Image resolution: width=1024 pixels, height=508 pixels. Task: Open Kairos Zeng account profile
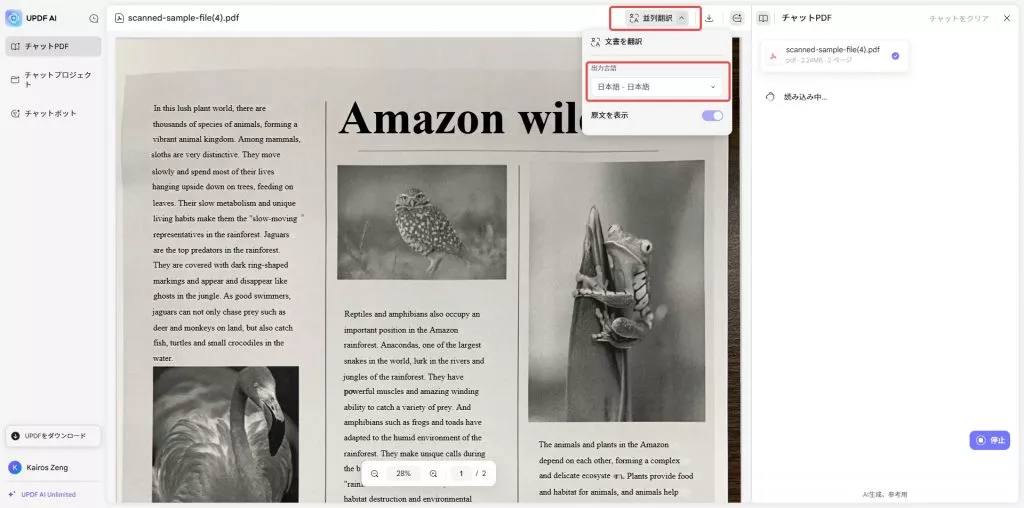click(39, 468)
